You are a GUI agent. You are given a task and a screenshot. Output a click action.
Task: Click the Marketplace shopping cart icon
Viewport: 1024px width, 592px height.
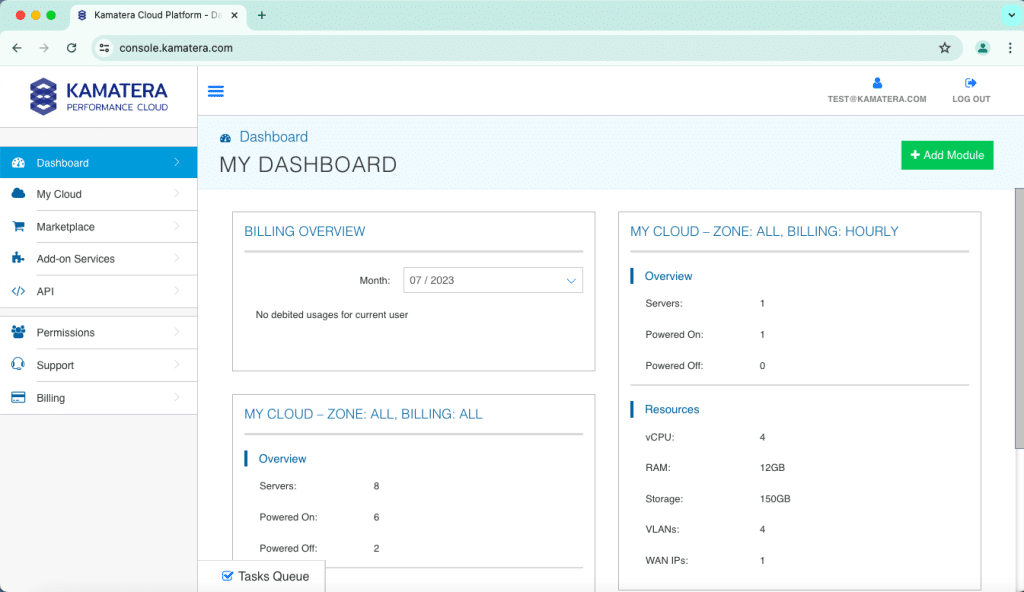[x=18, y=226]
